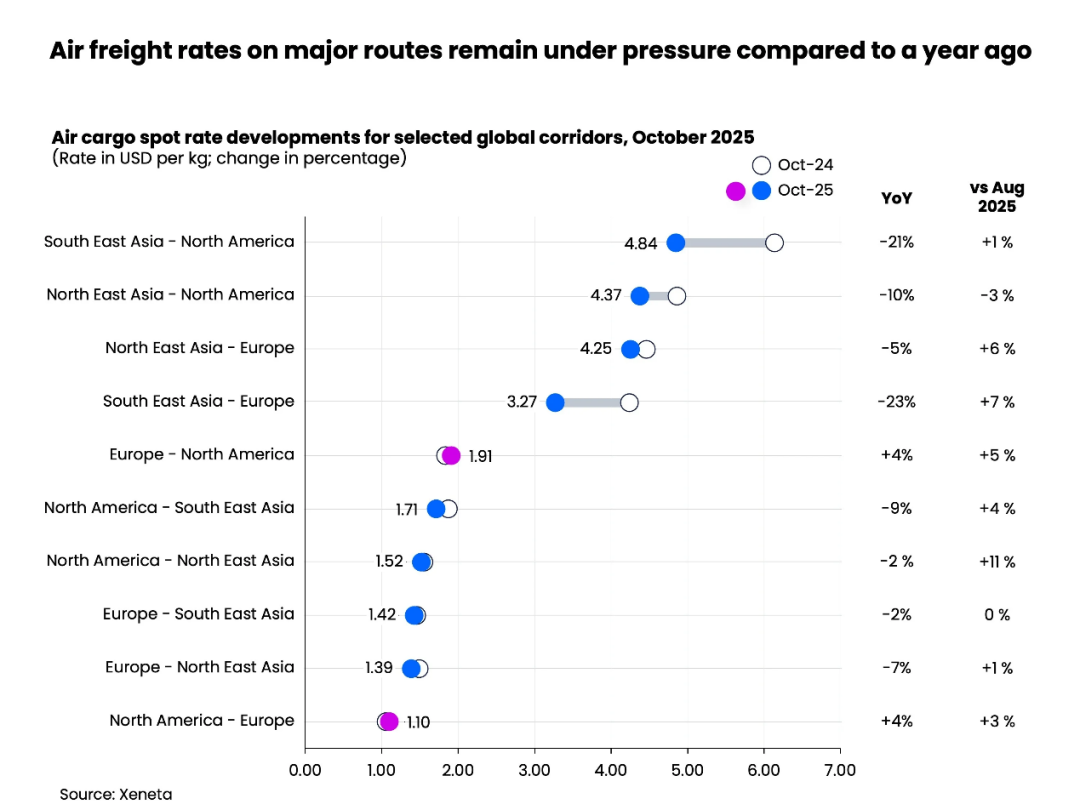The image size is (1080, 810).
Task: Click the -23% YoY value
Action: click(x=896, y=402)
